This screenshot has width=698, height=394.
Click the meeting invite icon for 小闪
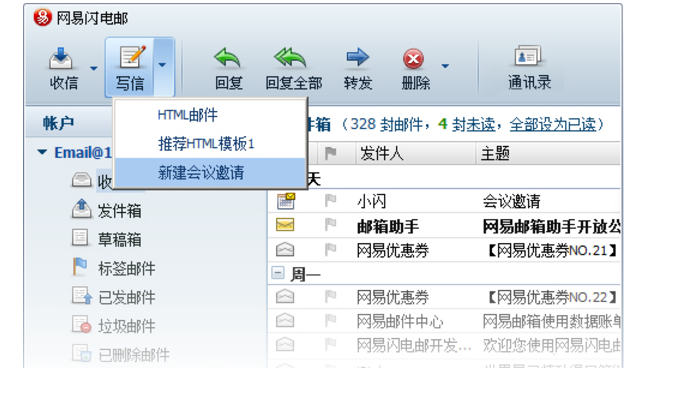click(286, 201)
